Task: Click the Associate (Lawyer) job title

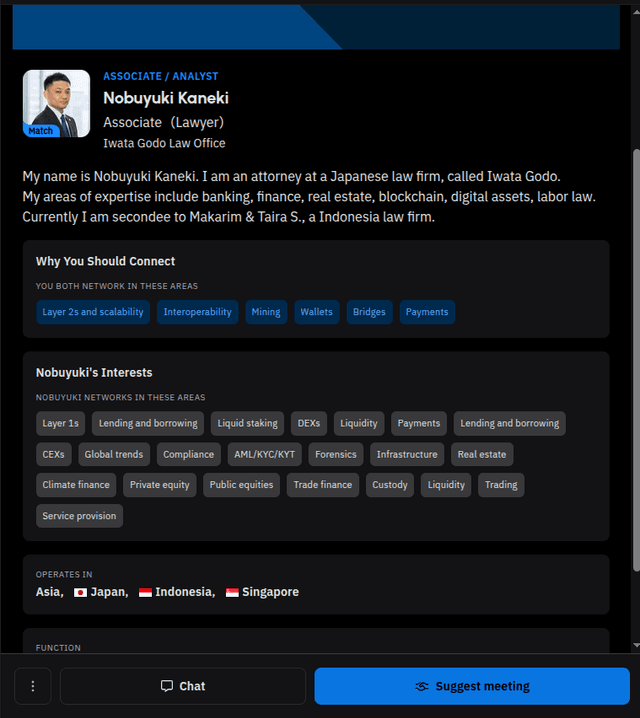Action: [x=163, y=122]
